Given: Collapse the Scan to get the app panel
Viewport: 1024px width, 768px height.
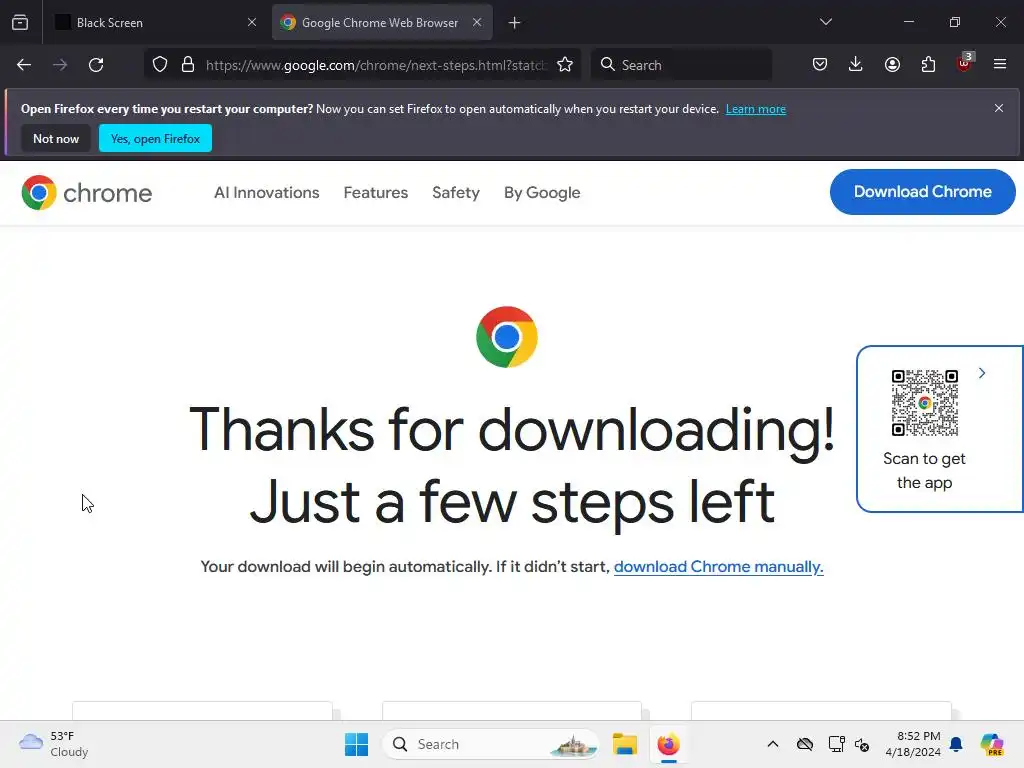Looking at the screenshot, I should 982,373.
